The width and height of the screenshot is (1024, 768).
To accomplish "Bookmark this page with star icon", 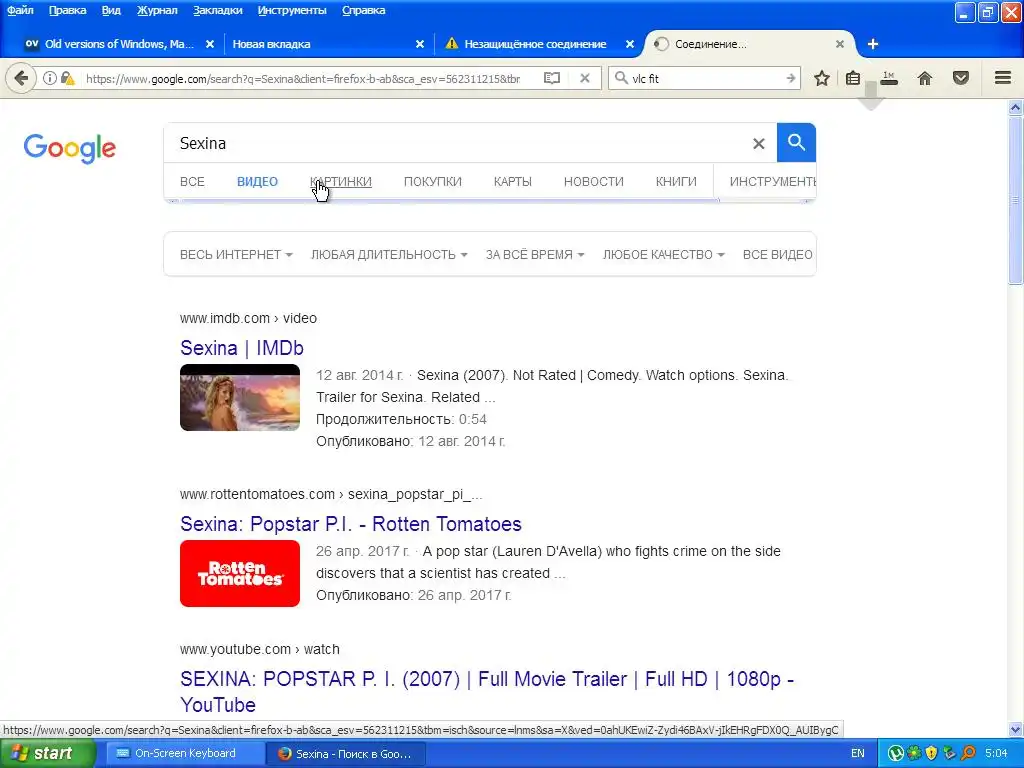I will [x=822, y=78].
